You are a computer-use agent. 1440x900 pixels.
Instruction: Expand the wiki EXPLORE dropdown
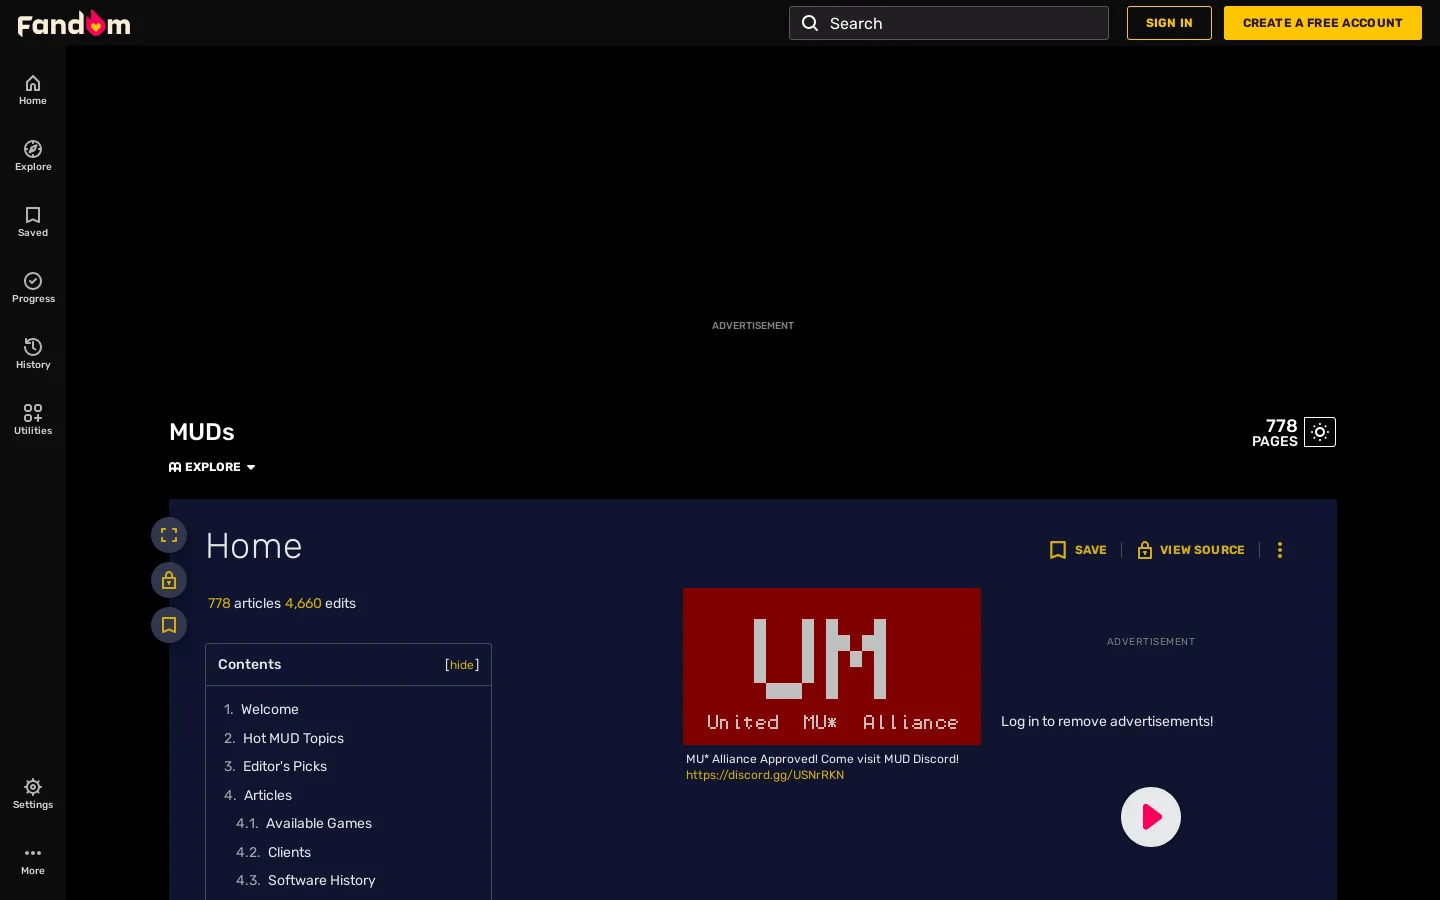coord(212,467)
